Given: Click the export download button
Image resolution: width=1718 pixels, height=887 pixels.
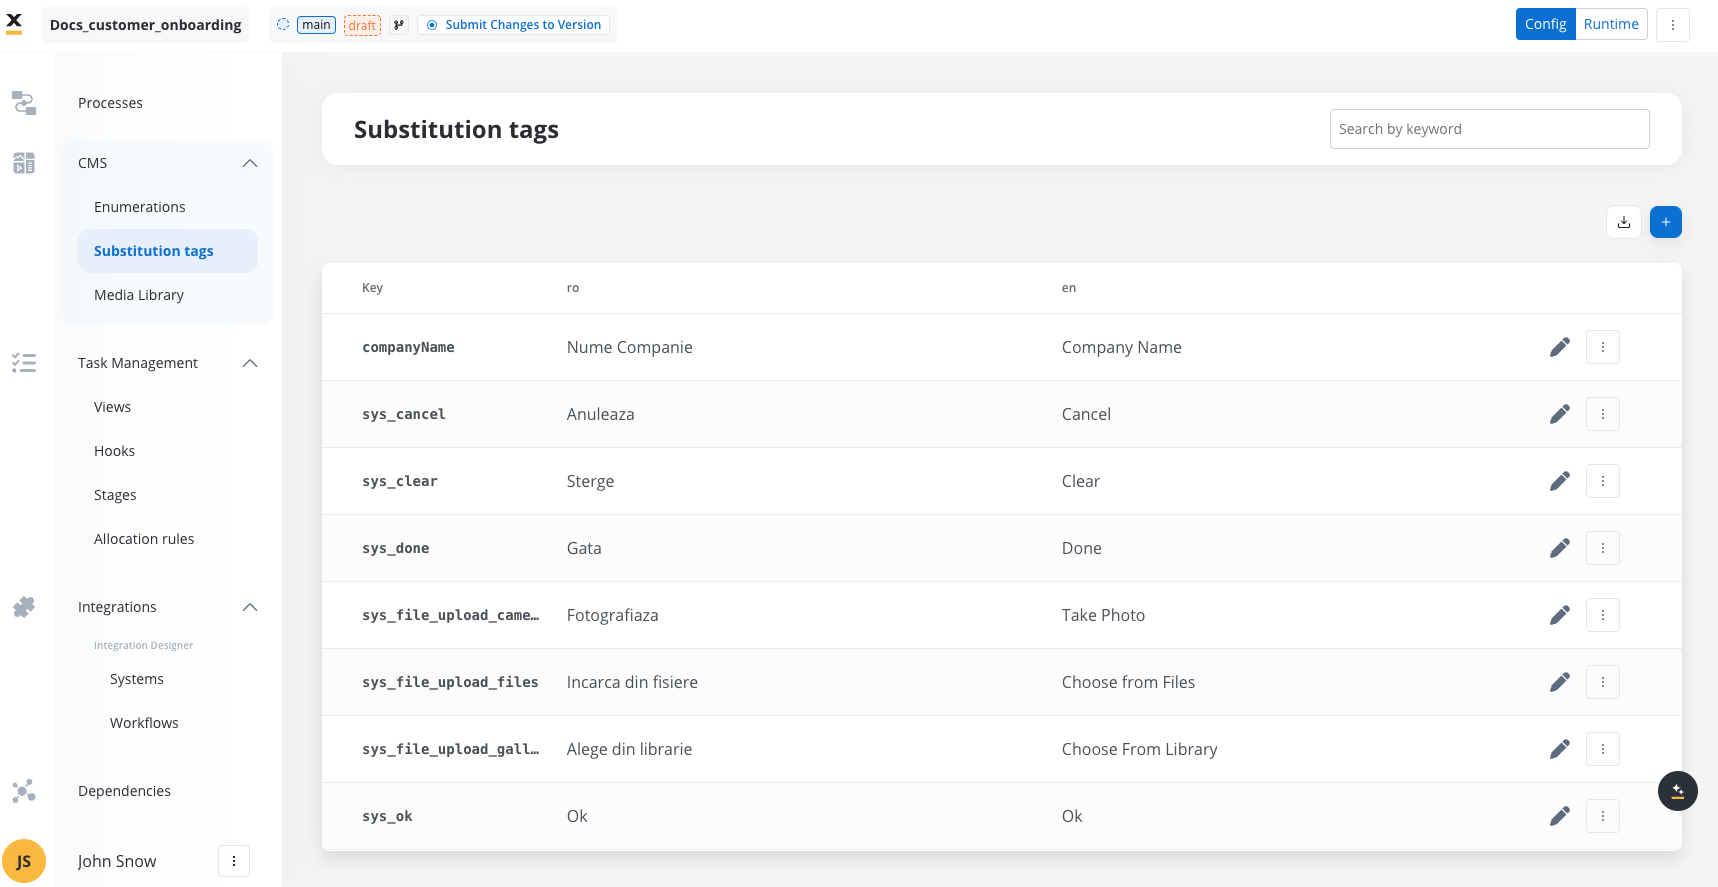Looking at the screenshot, I should (1624, 222).
